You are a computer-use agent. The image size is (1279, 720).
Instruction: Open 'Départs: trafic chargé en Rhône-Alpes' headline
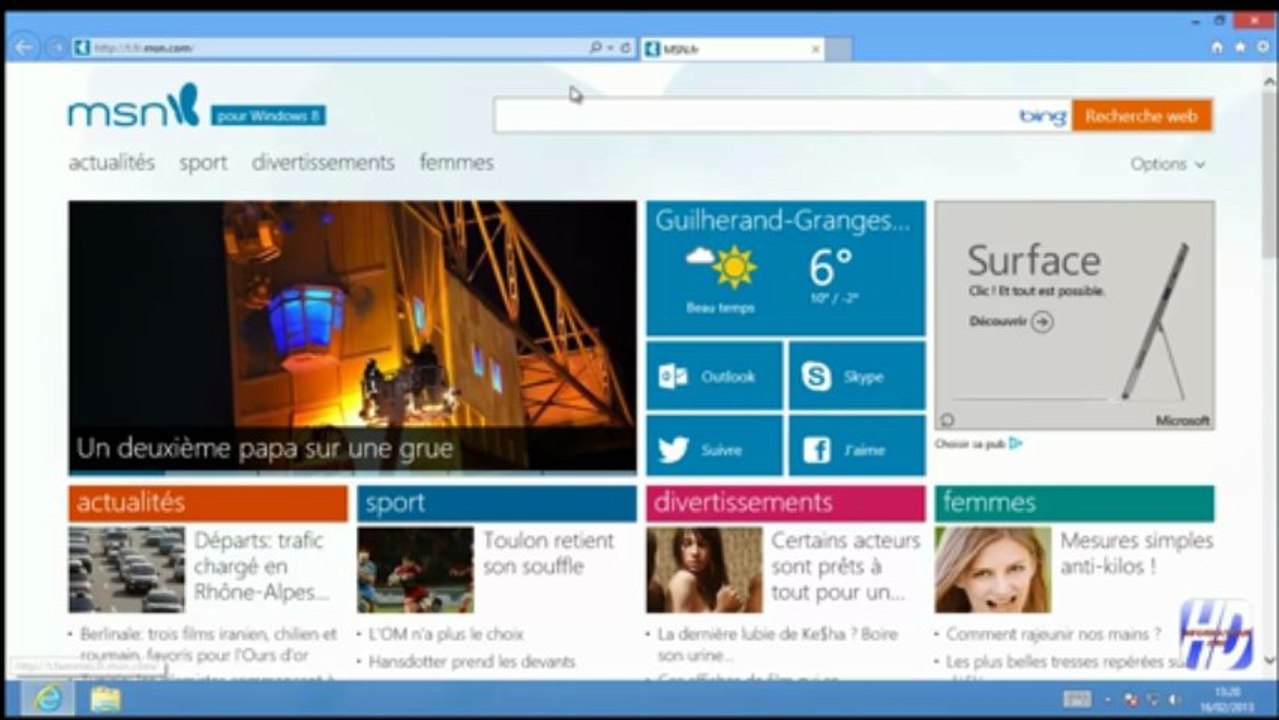261,566
